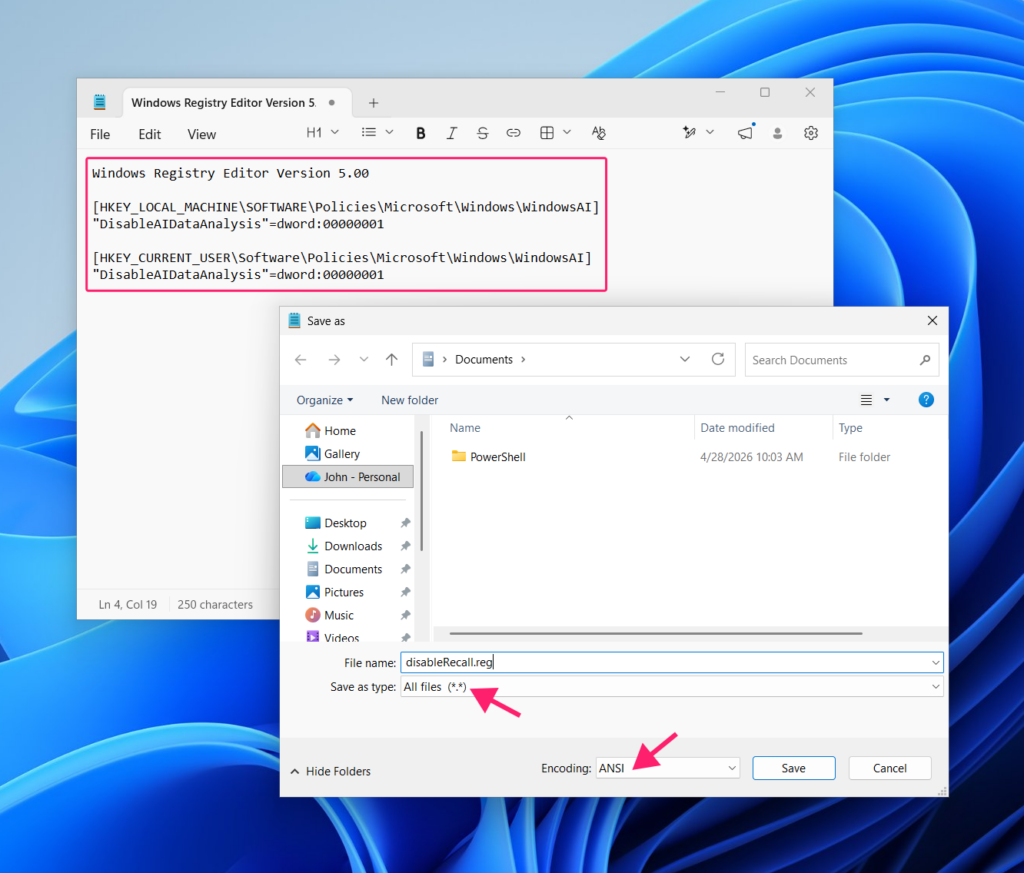Open view options dropdown arrow

pyautogui.click(x=887, y=400)
